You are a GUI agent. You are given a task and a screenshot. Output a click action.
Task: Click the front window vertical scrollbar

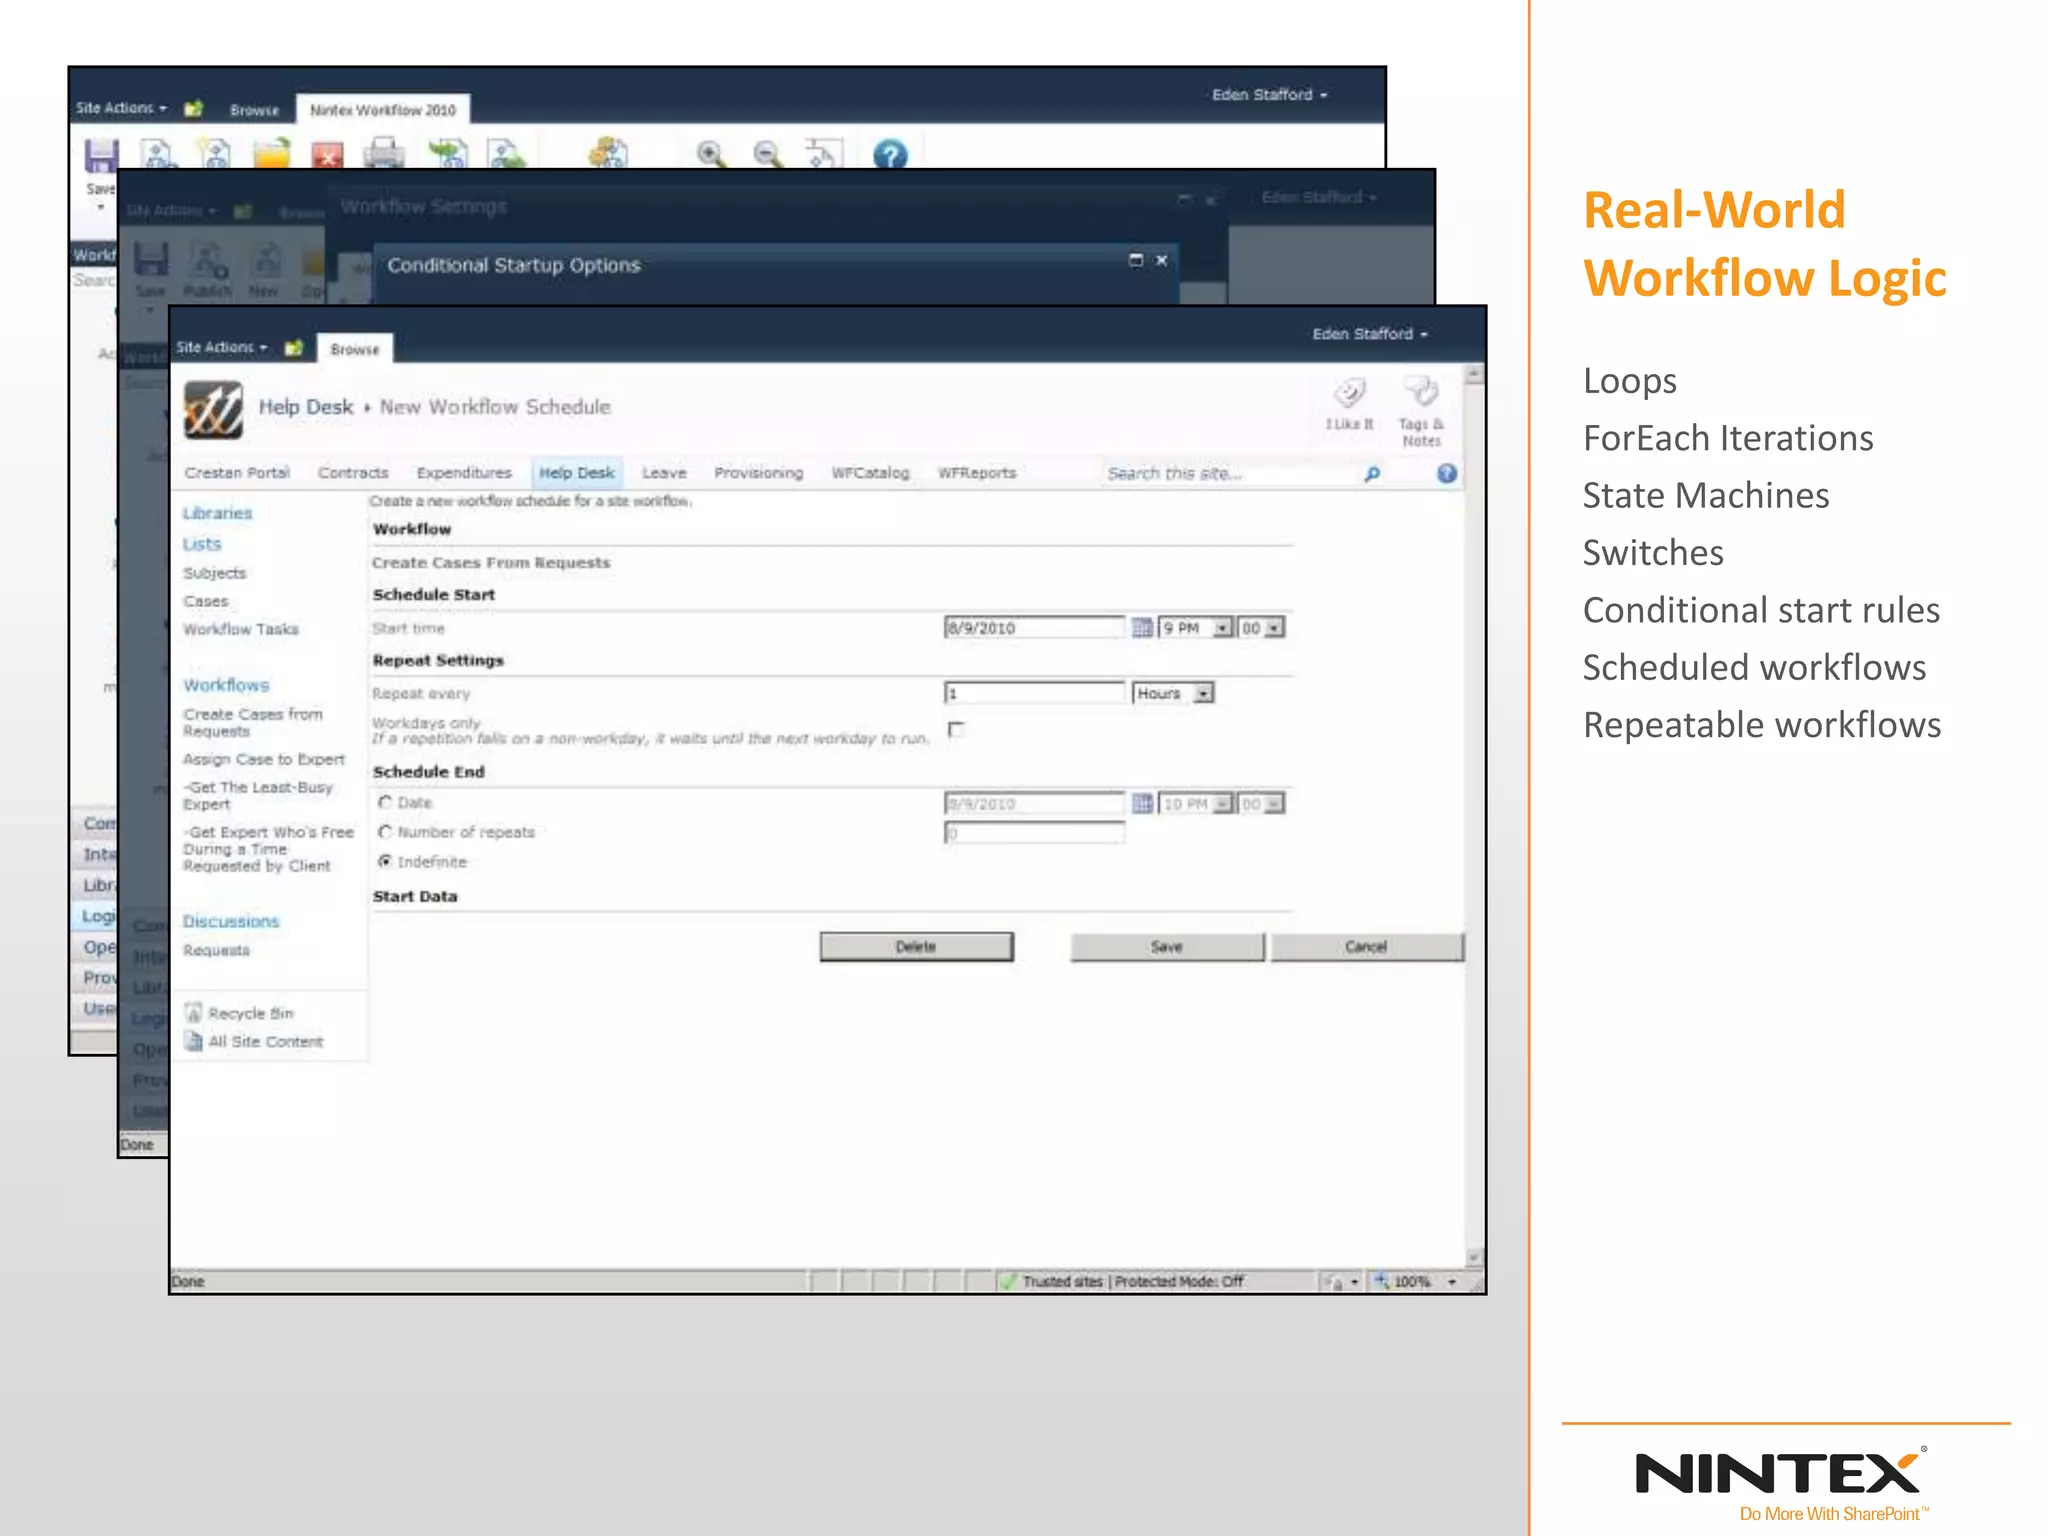pos(1474,816)
